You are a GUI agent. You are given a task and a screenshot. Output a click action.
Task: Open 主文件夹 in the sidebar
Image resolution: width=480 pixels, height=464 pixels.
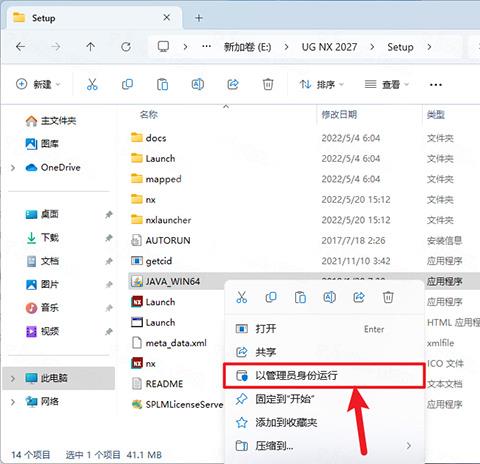[x=51, y=121]
